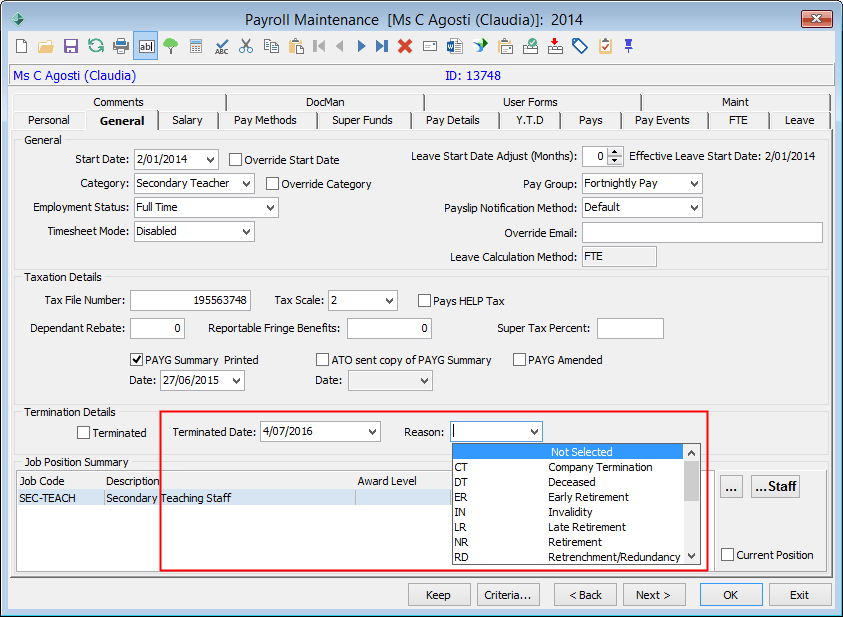Image resolution: width=843 pixels, height=617 pixels.
Task: Expand Employment Status Full Time dropdown
Action: coord(270,207)
